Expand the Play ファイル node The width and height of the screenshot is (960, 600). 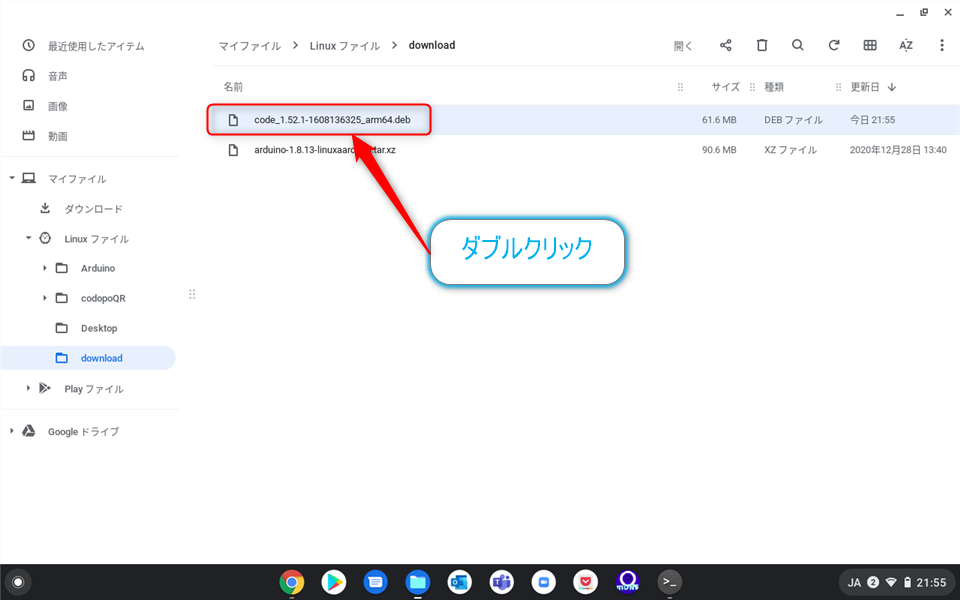pos(28,388)
